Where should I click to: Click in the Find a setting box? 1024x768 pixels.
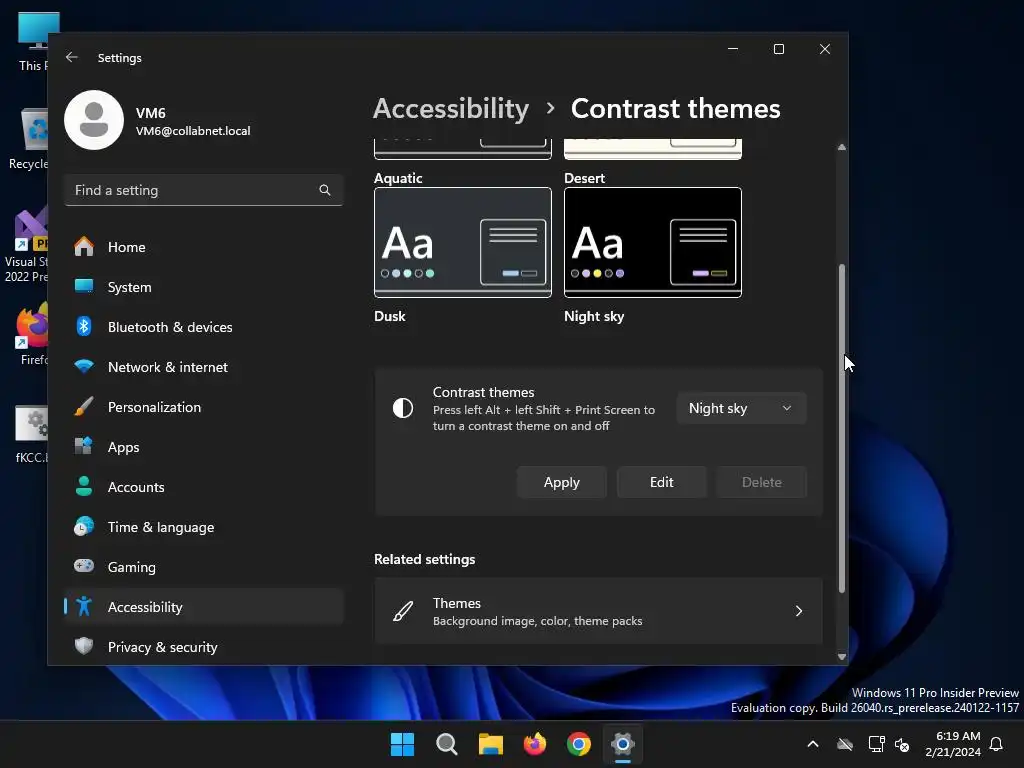pos(204,190)
